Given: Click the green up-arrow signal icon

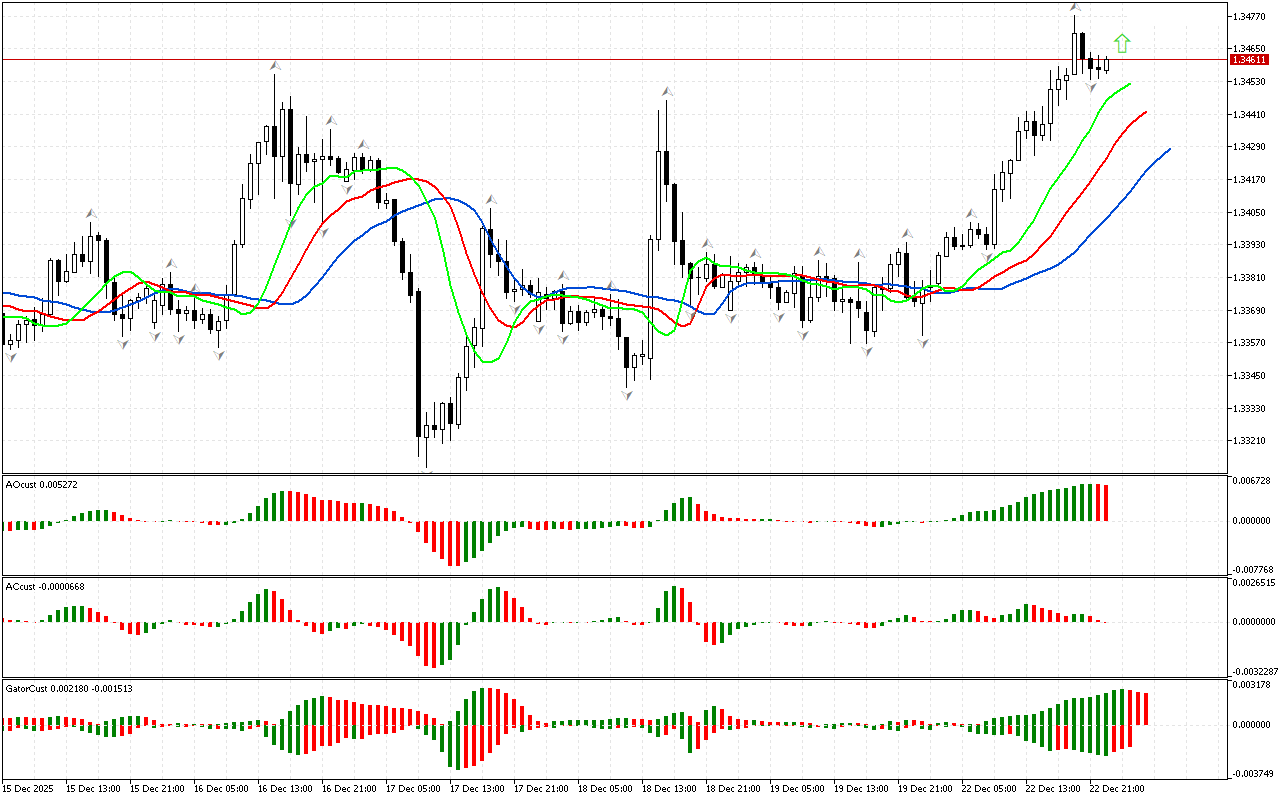Looking at the screenshot, I should pyautogui.click(x=1122, y=43).
